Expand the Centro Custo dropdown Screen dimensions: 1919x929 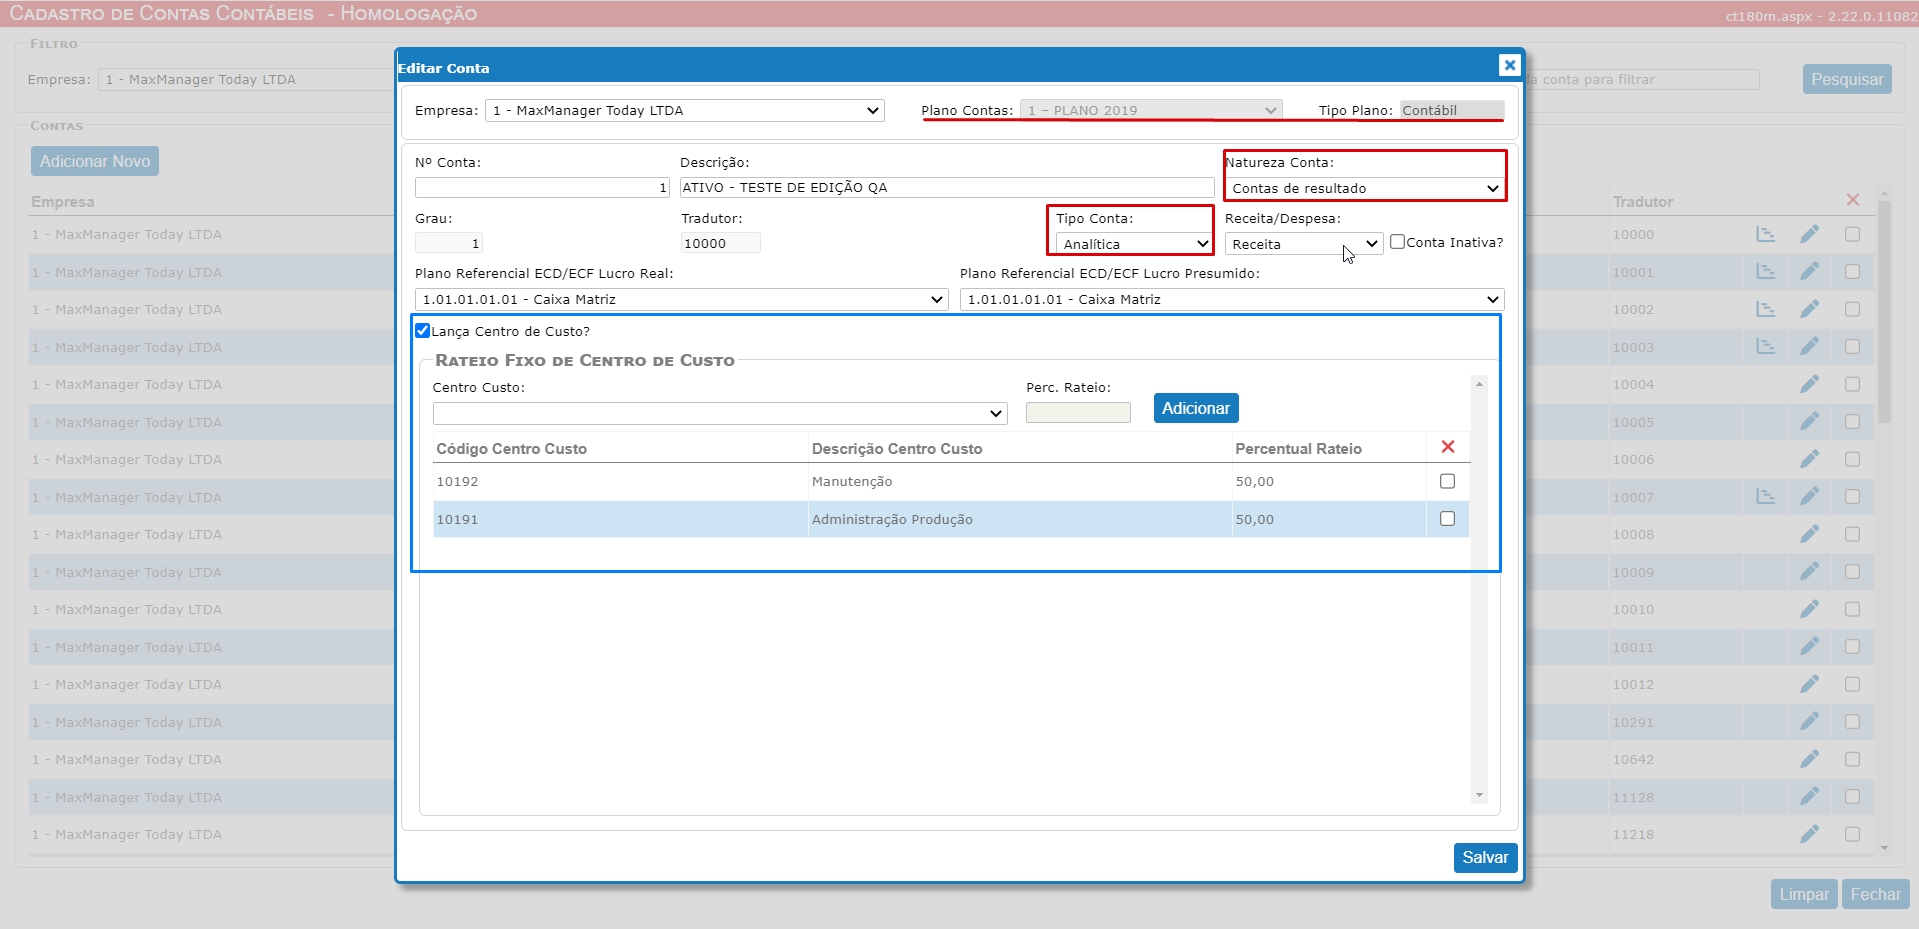coord(720,413)
